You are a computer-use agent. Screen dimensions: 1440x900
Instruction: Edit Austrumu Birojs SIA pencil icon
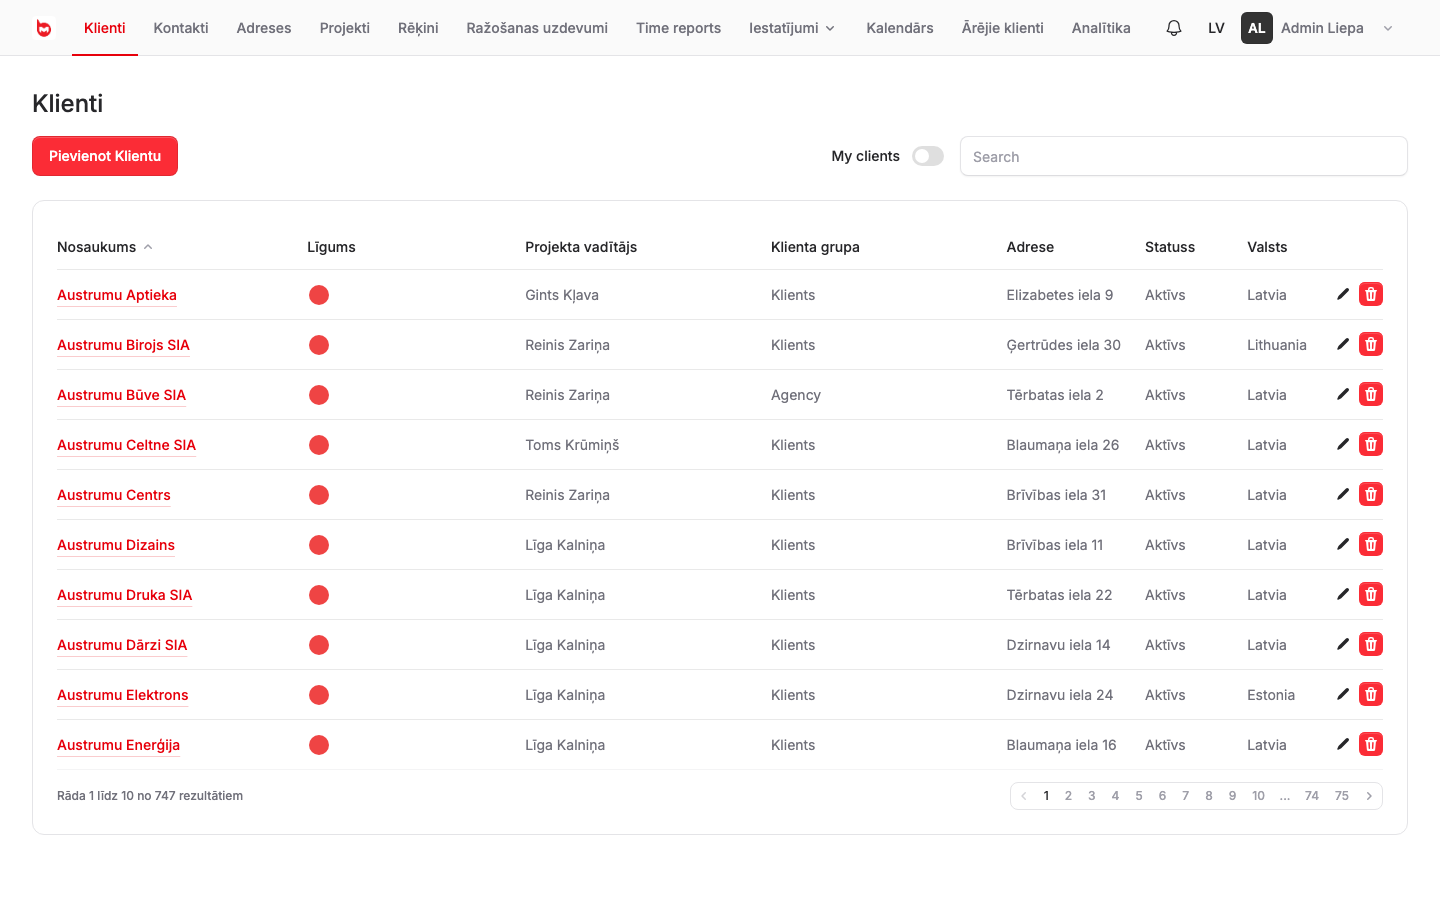pos(1343,344)
